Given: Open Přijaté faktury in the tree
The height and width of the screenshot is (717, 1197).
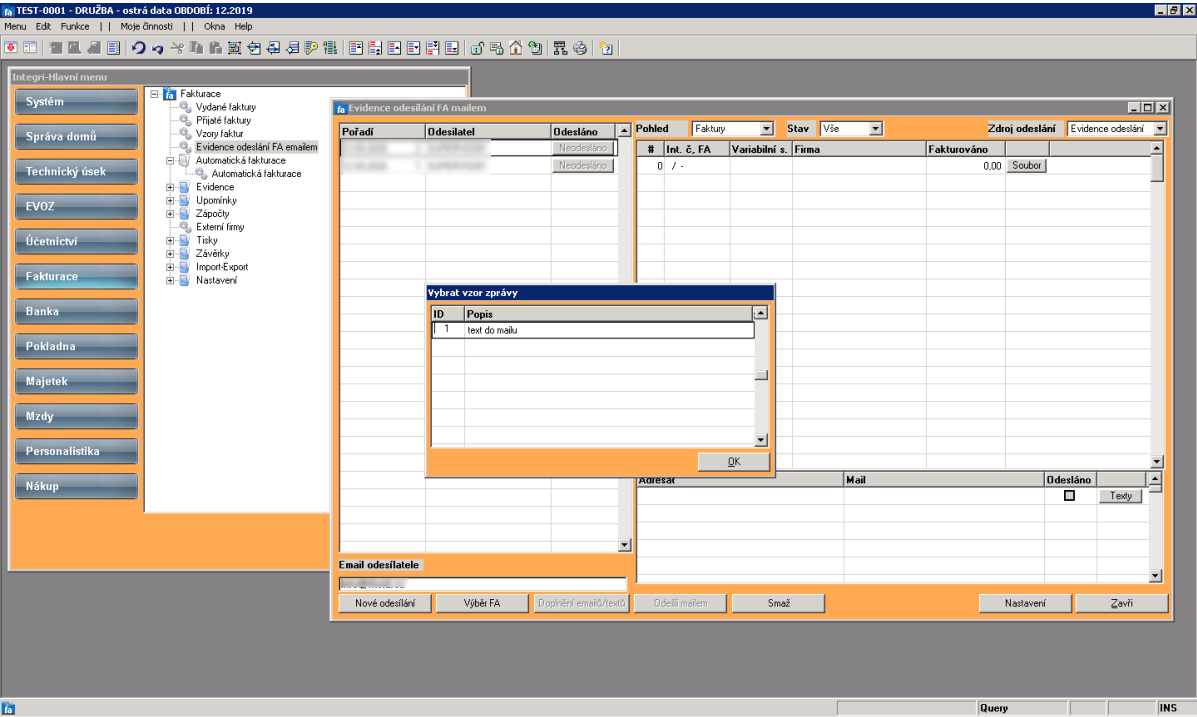Looking at the screenshot, I should click(223, 121).
